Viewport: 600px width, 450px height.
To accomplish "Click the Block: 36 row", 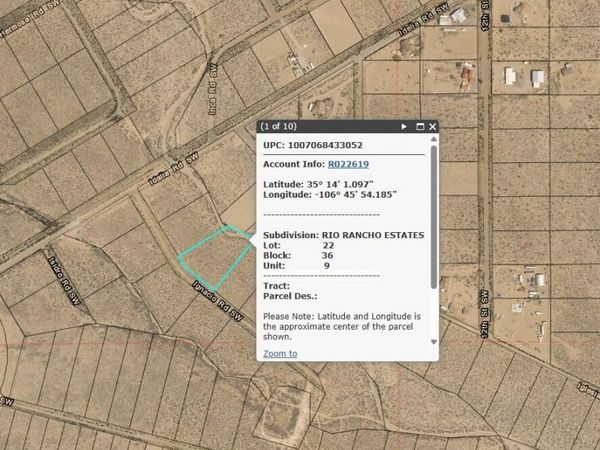I will pyautogui.click(x=298, y=255).
